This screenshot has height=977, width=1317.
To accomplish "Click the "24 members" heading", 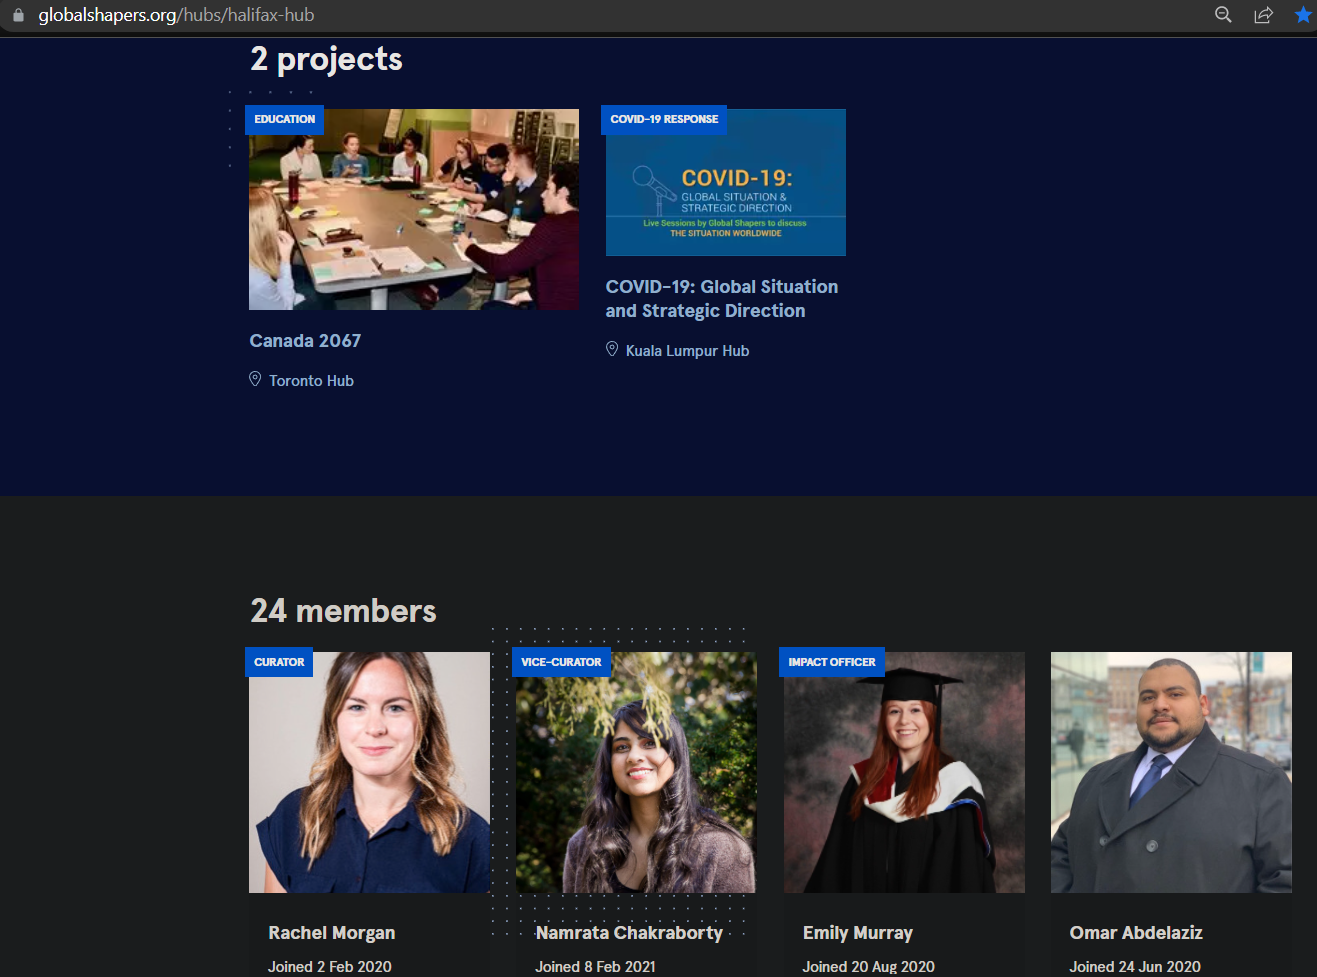I will click(x=343, y=611).
